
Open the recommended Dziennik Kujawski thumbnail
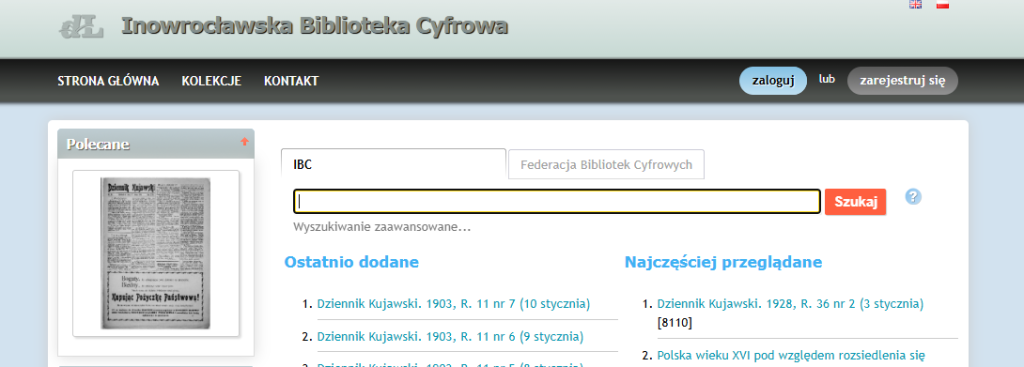point(156,253)
